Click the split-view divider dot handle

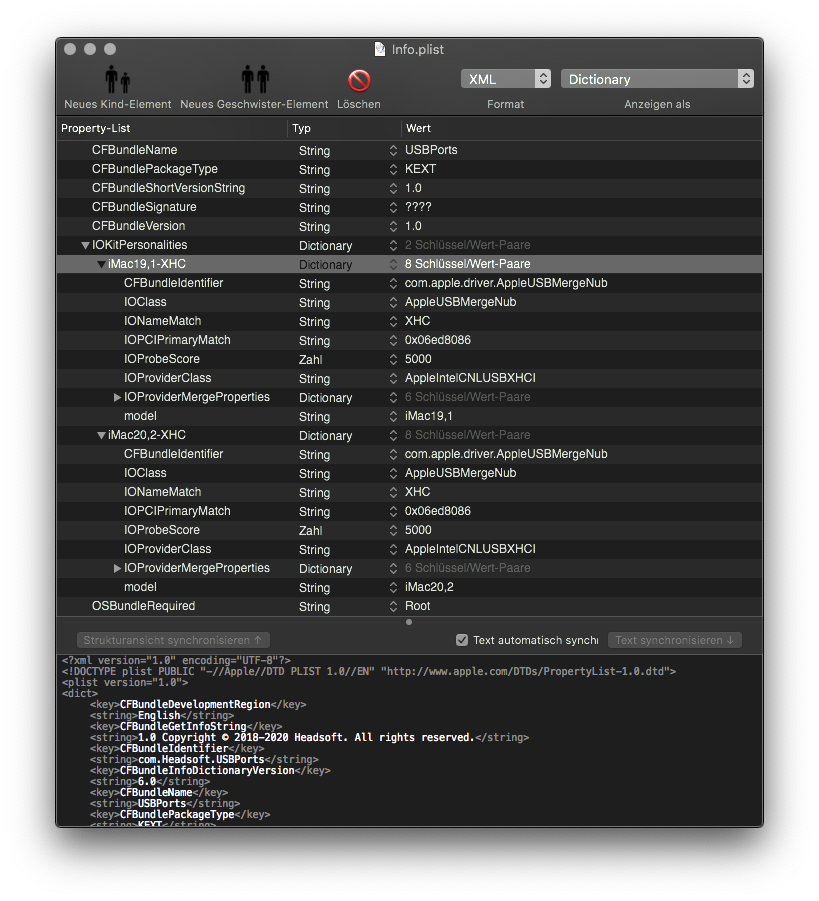coord(409,622)
